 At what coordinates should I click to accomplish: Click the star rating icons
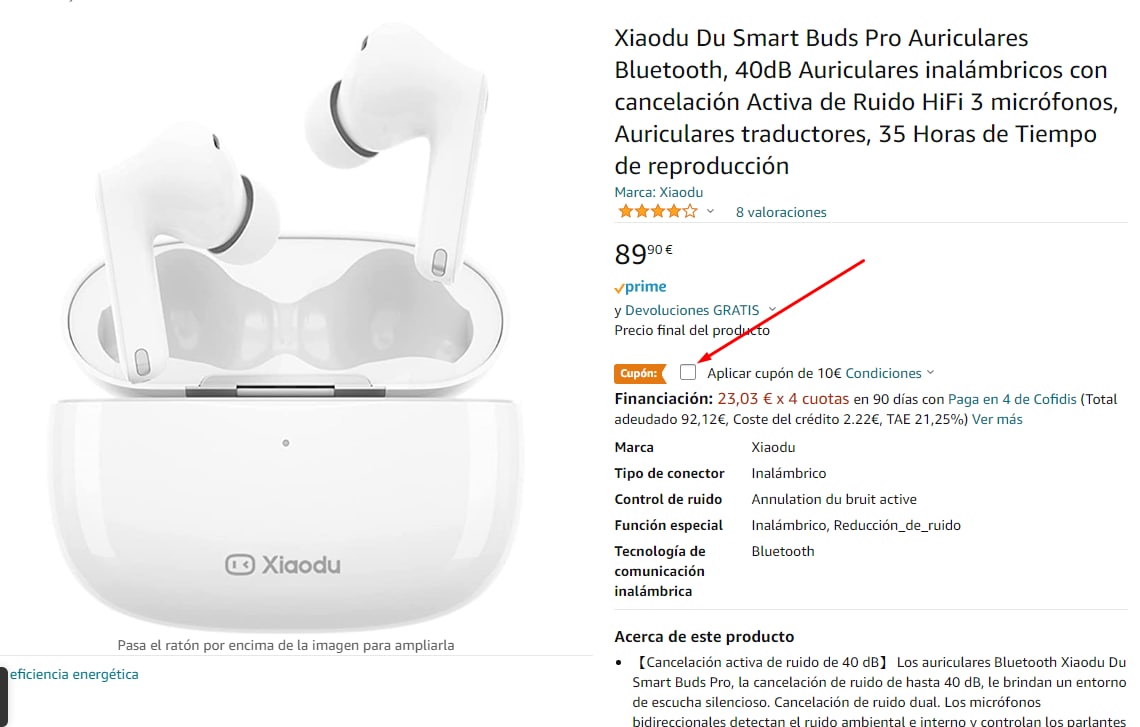657,212
